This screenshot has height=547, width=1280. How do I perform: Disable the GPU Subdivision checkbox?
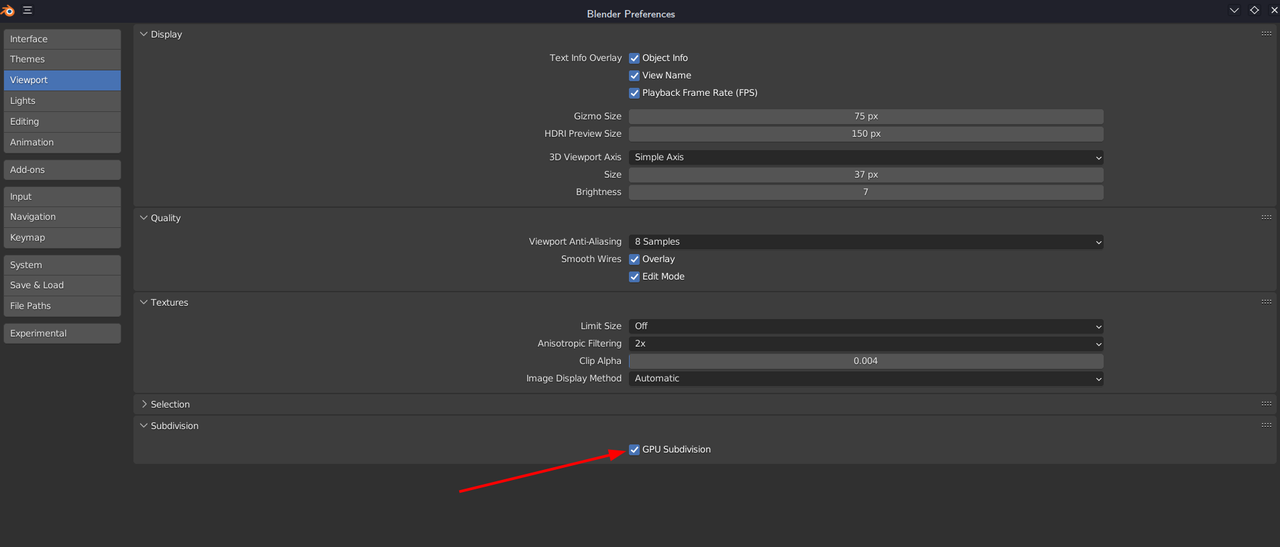[634, 450]
